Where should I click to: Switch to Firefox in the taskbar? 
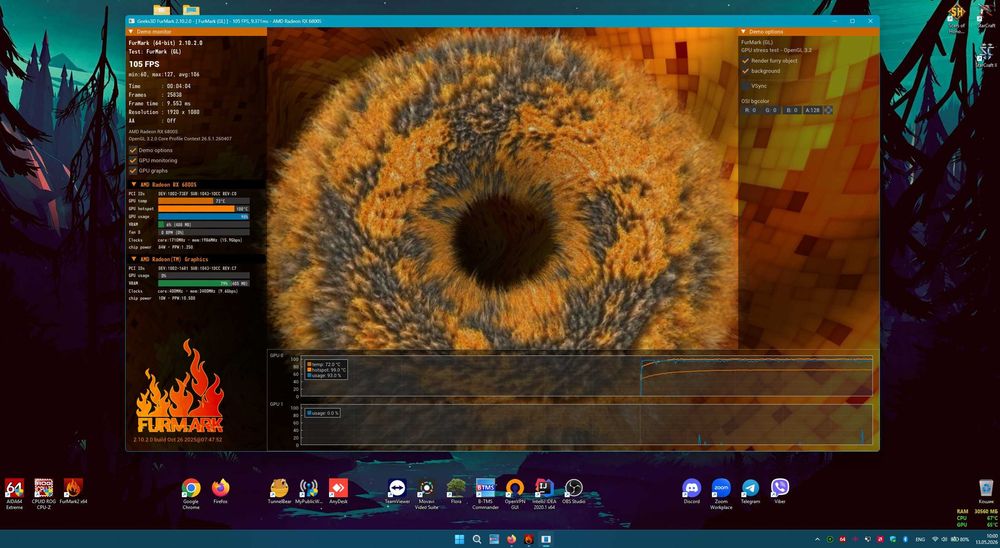tap(511, 539)
